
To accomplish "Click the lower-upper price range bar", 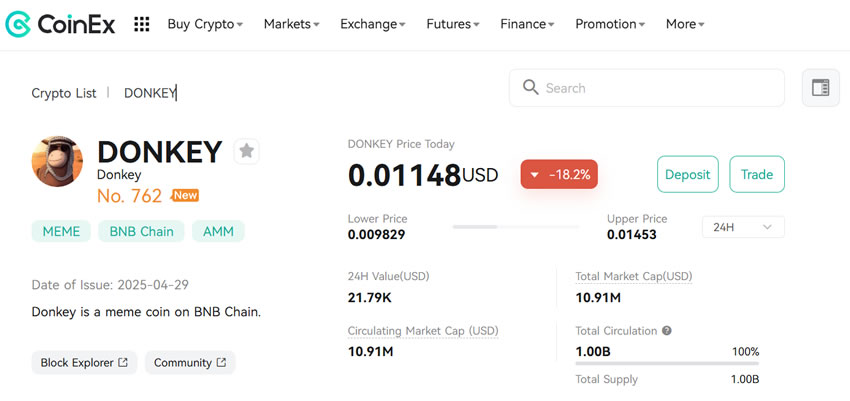I will [515, 227].
